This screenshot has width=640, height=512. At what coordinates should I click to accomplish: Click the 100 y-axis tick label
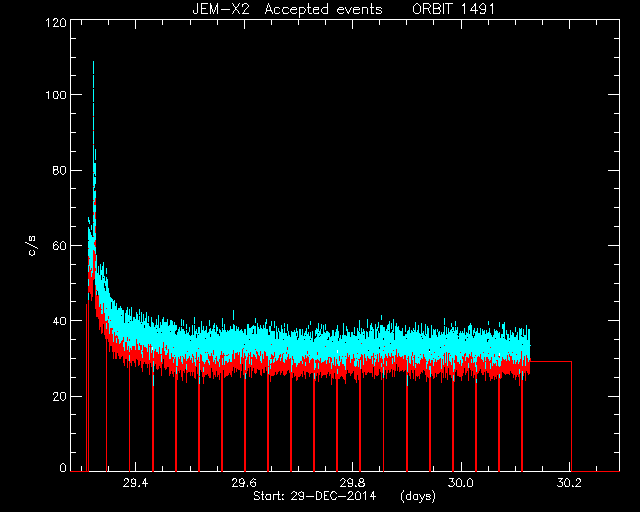(56, 95)
